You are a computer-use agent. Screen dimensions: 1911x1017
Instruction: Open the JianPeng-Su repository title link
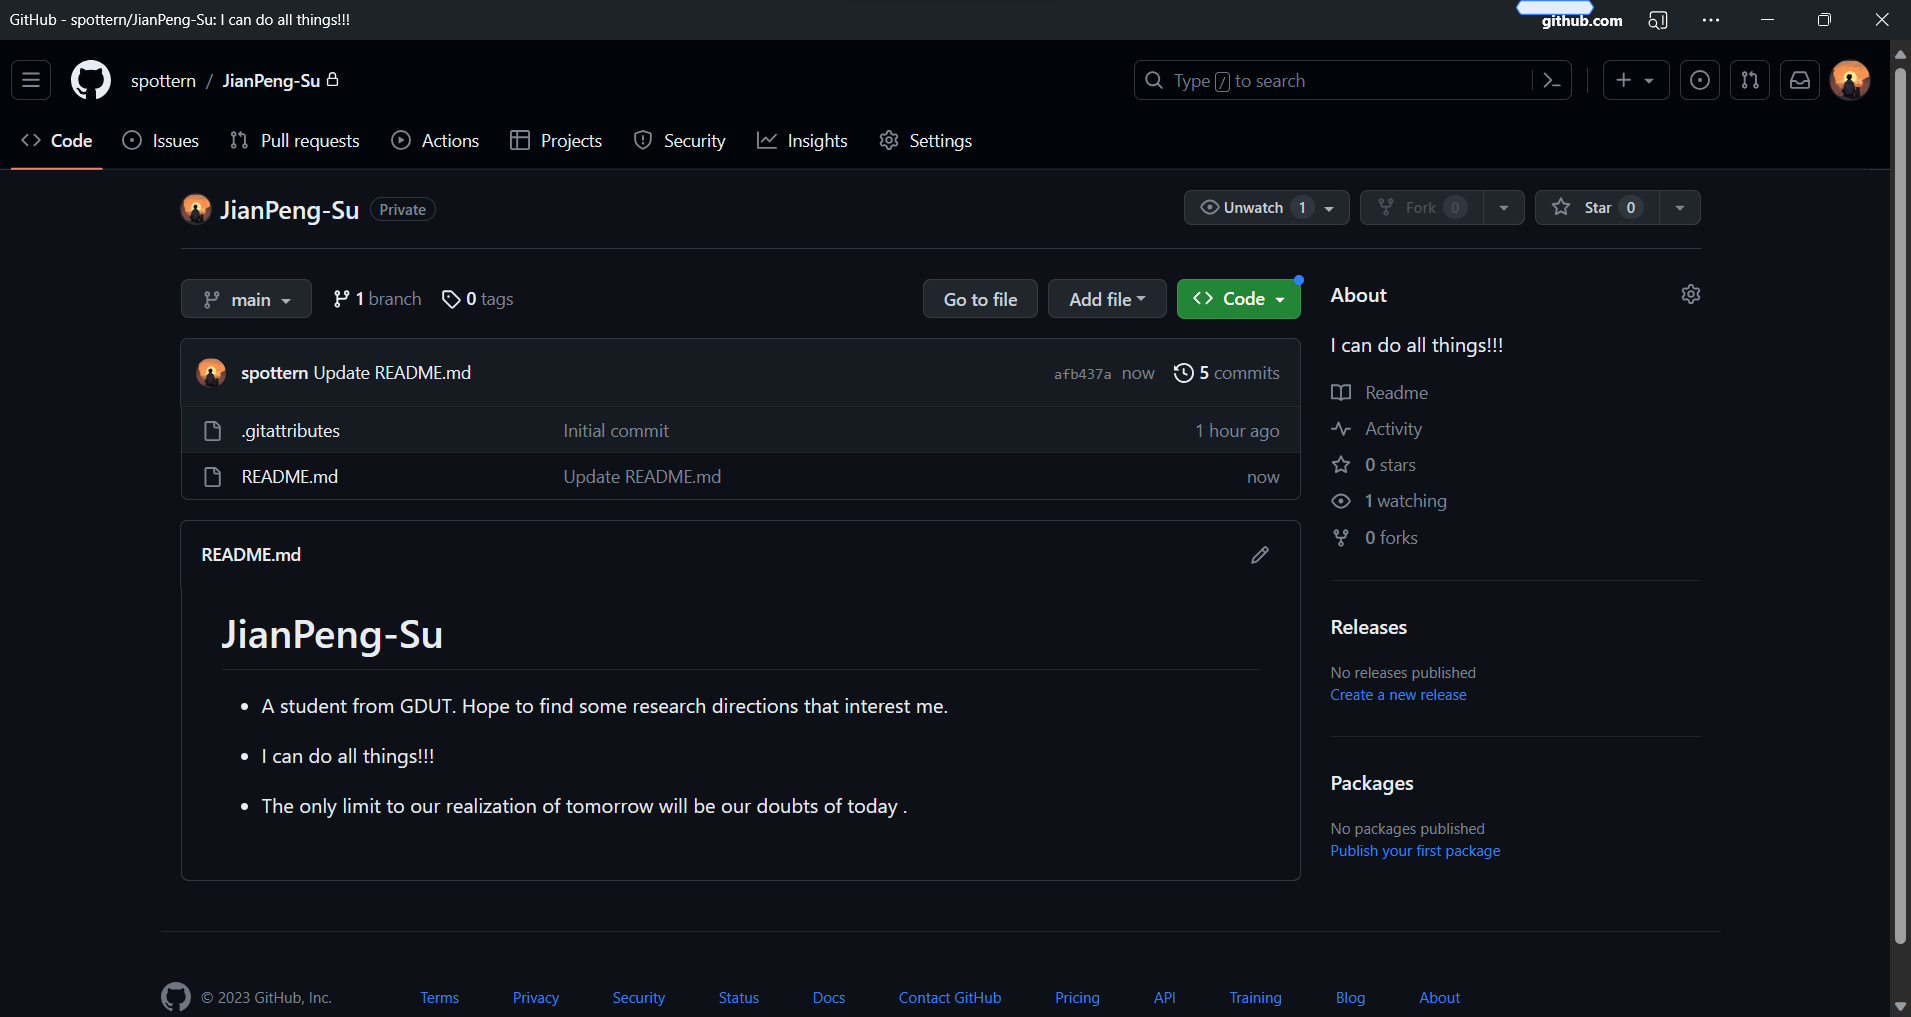[290, 210]
